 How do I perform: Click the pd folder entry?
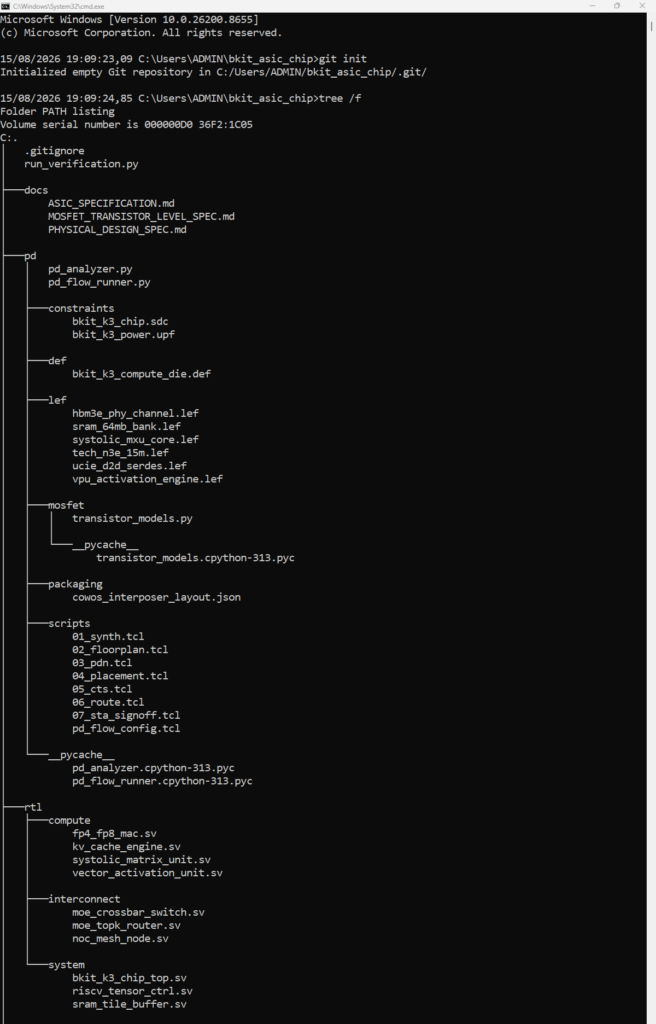point(30,256)
